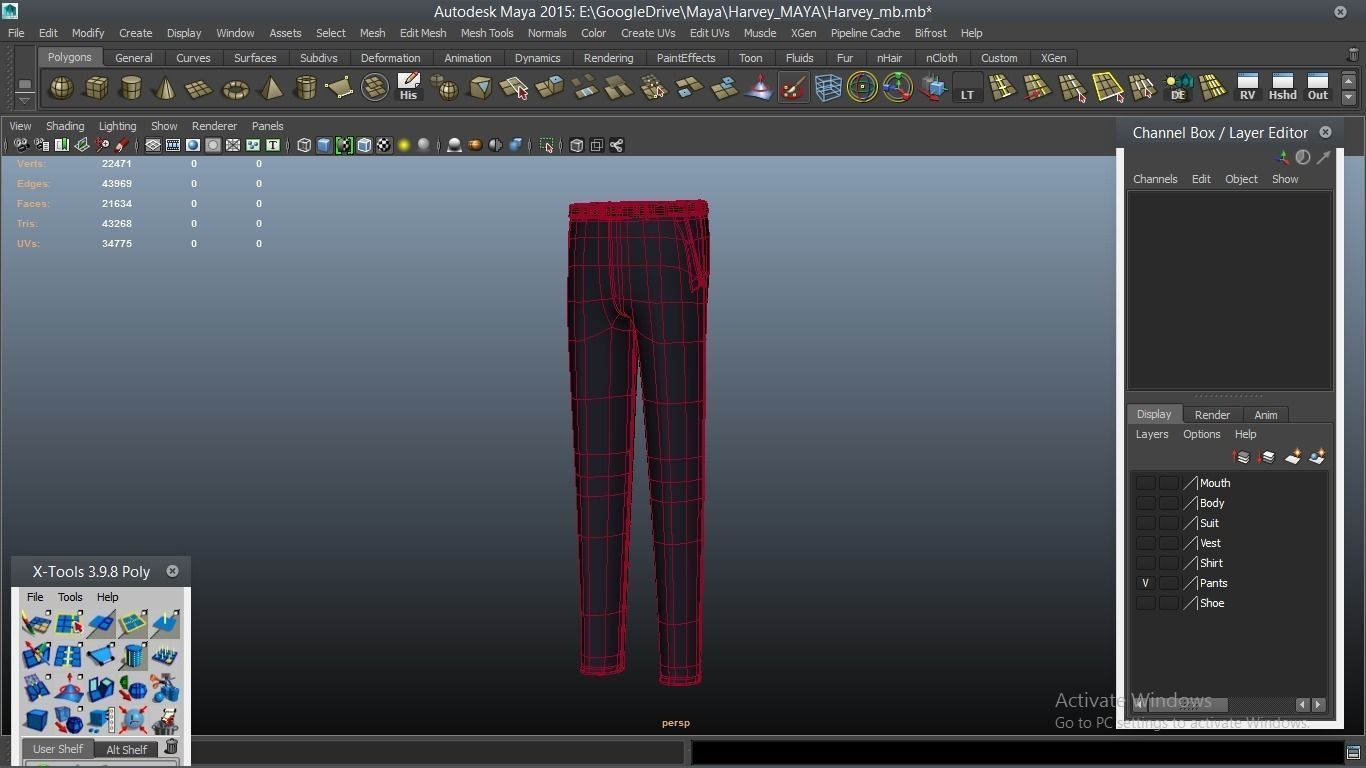
Task: Click the trash icon in X-Tools
Action: pos(171,747)
